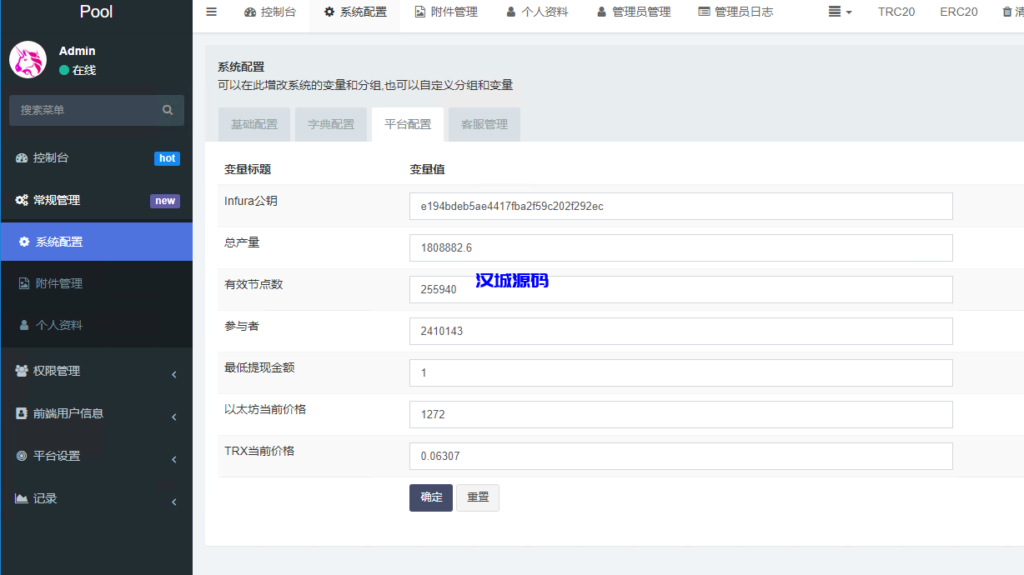
Task: Click the 参与者 input field
Action: pos(680,331)
